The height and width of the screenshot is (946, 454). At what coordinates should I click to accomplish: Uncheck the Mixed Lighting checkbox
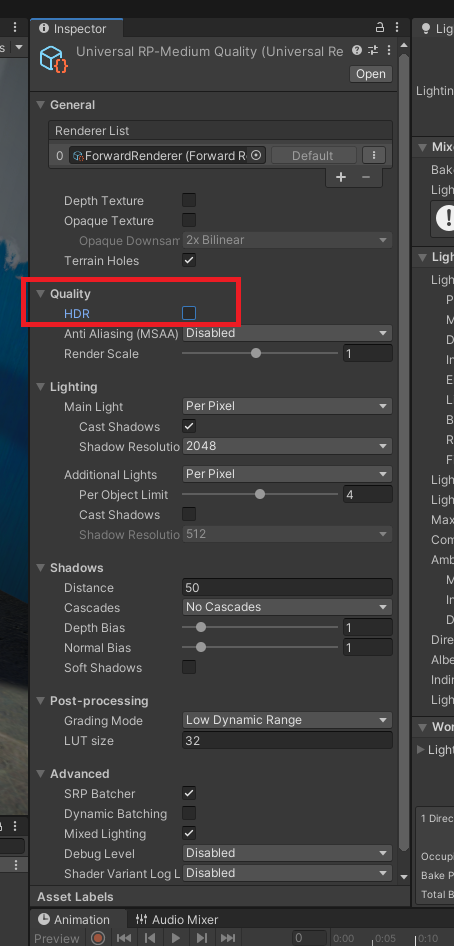click(189, 833)
